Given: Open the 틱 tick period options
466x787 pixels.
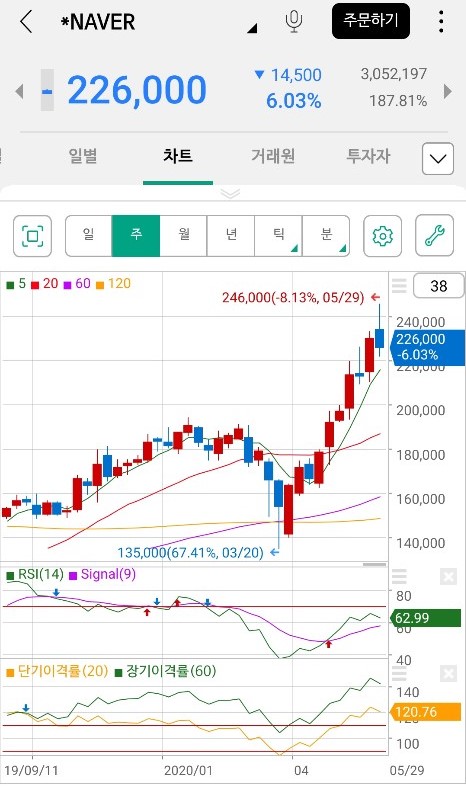Looking at the screenshot, I should click(278, 236).
